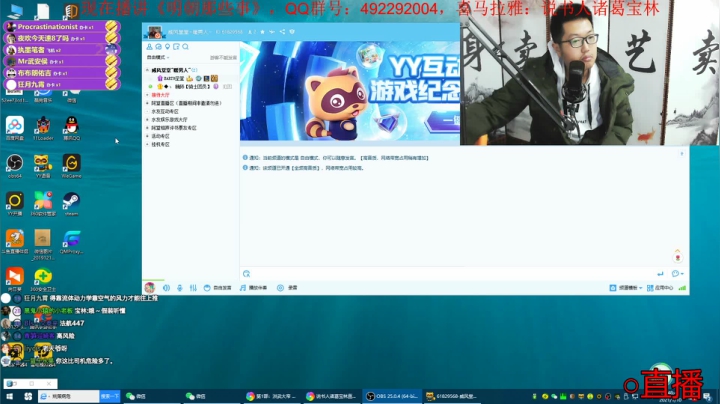Open the member count icon in YY header
Image resolution: width=720 pixels, height=404 pixels.
[x=251, y=32]
